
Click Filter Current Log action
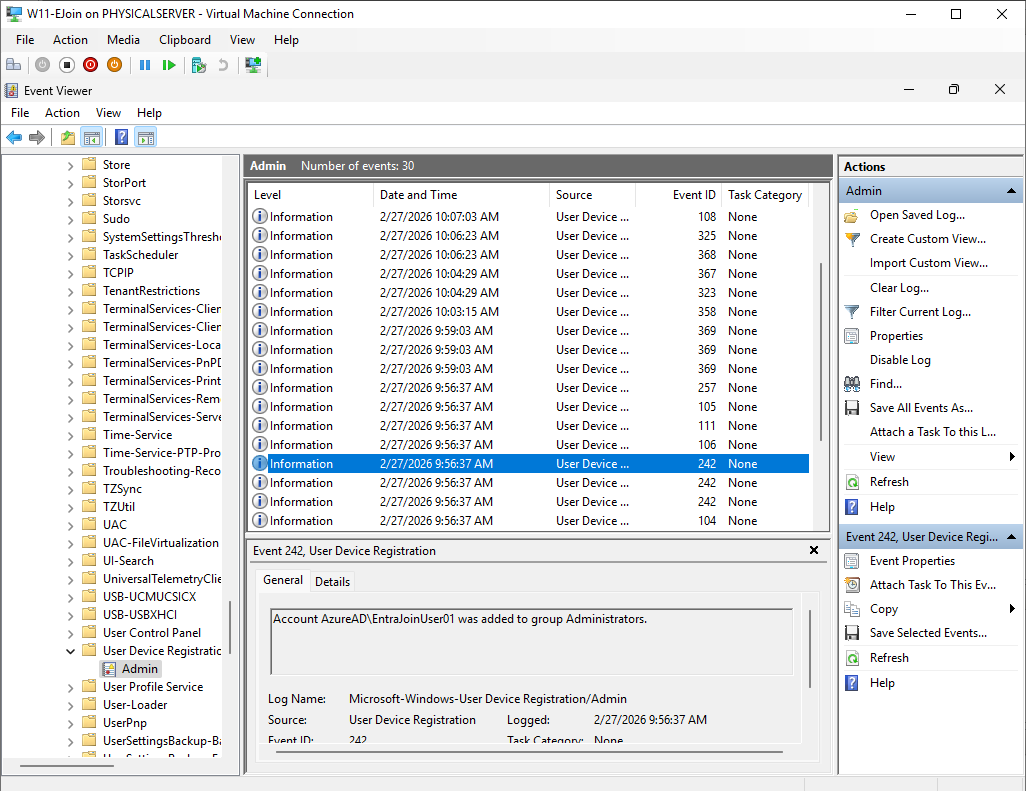[x=920, y=312]
